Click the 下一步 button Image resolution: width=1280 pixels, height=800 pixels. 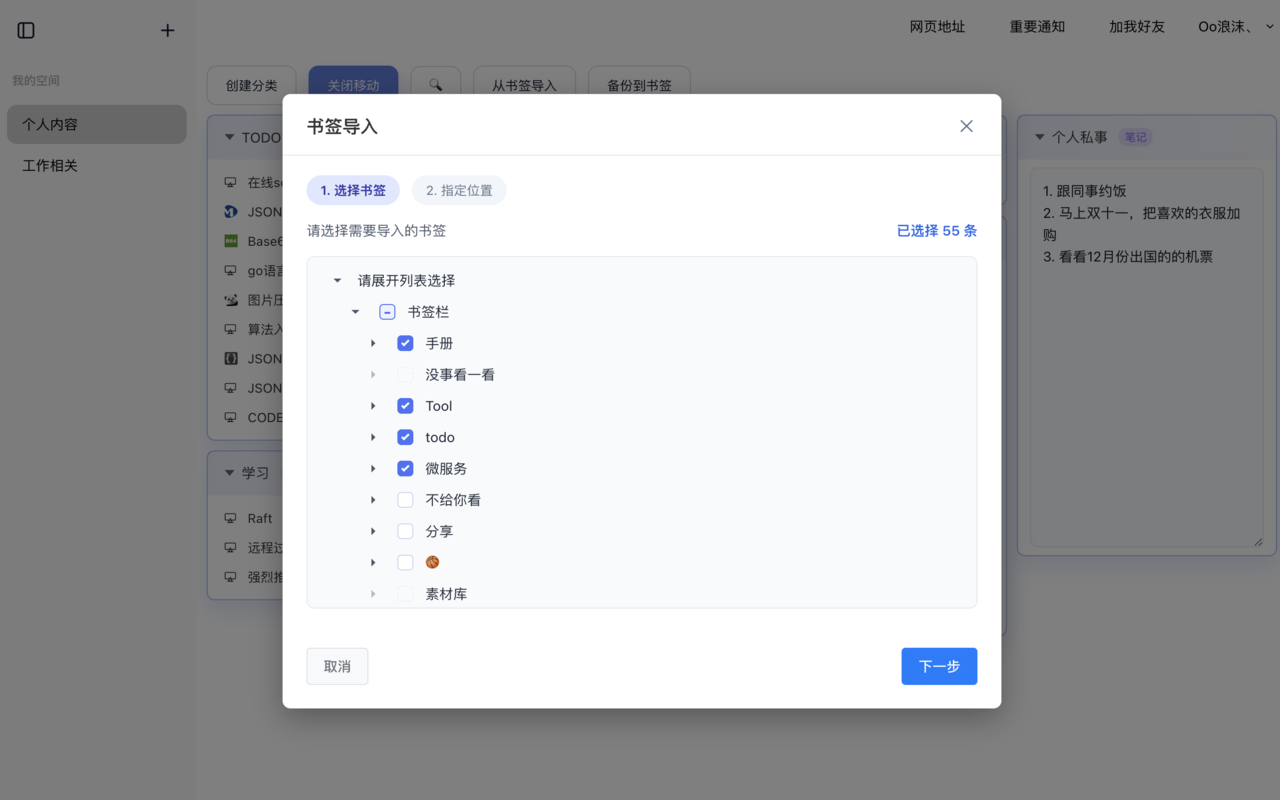pos(939,666)
